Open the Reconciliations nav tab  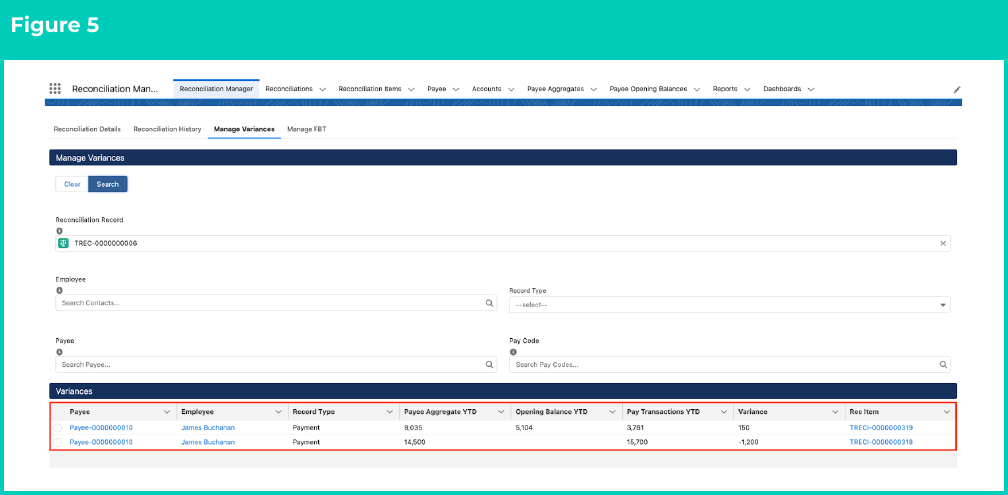click(x=289, y=89)
